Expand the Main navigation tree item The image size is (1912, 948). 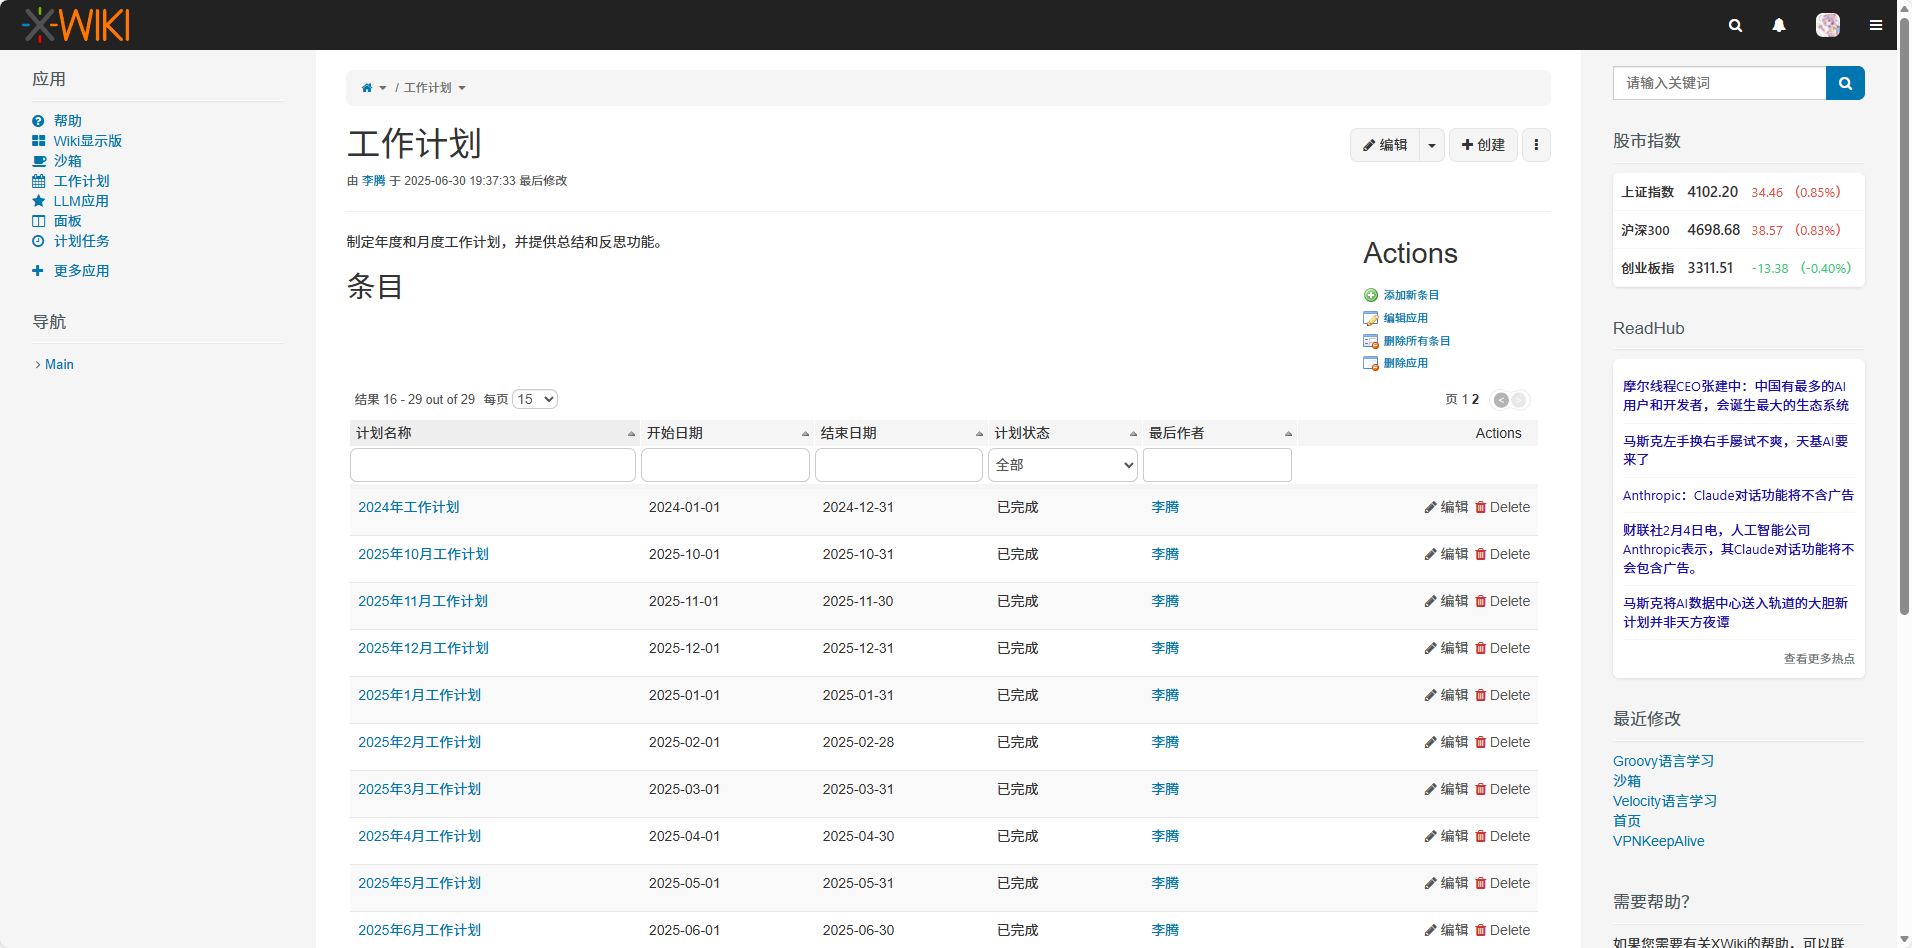point(38,365)
